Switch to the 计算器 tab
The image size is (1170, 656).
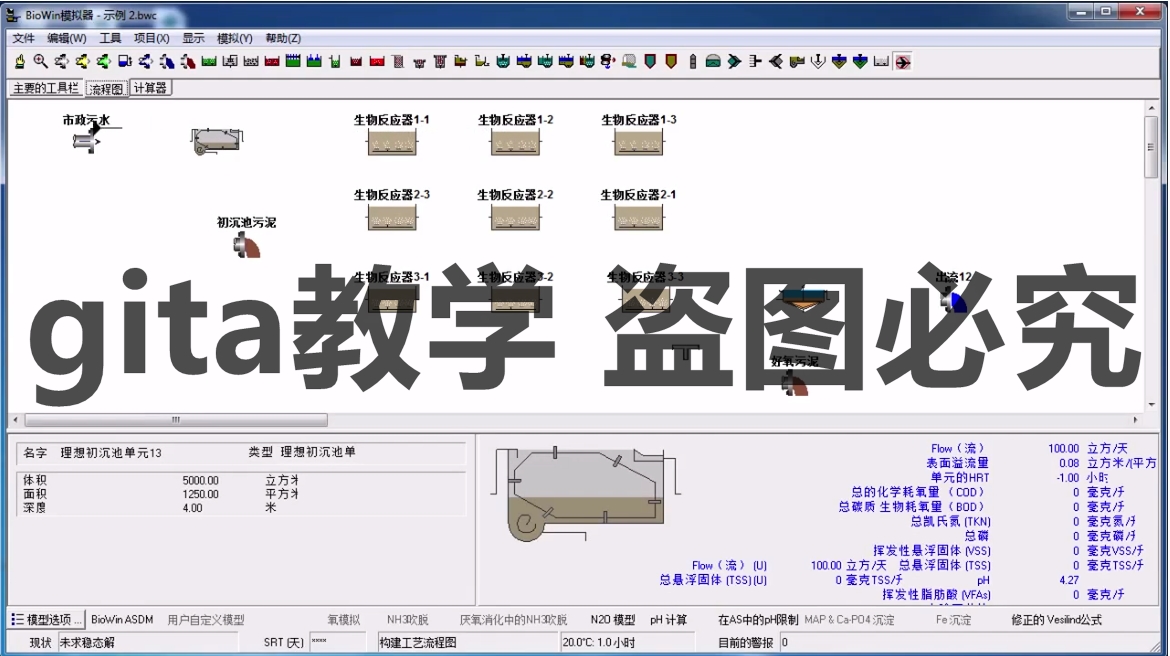point(150,88)
